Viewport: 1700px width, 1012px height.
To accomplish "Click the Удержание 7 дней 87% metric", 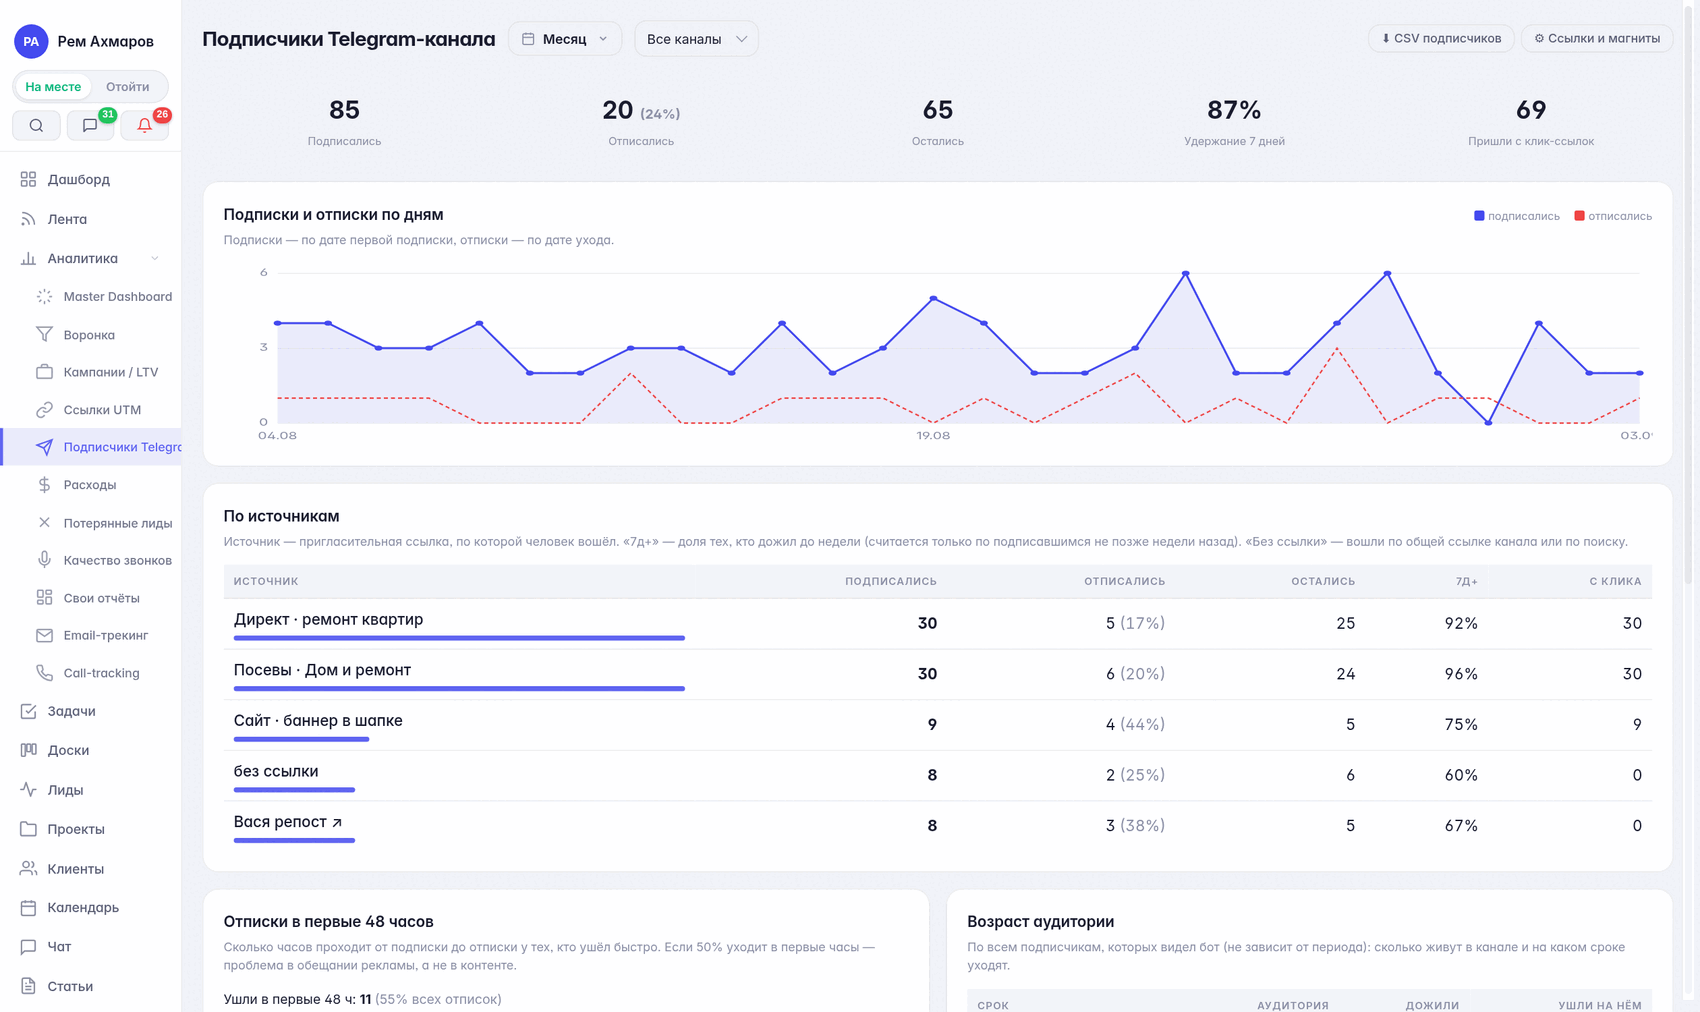I will [1234, 122].
